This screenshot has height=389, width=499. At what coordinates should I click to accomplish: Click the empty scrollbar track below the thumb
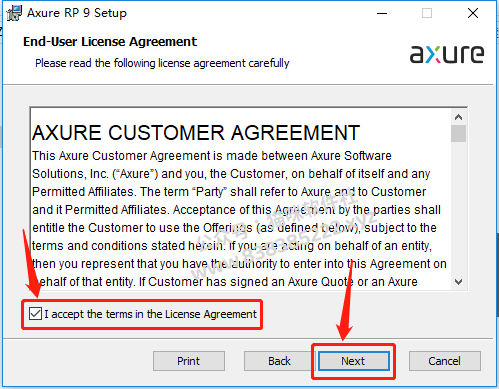click(x=458, y=208)
